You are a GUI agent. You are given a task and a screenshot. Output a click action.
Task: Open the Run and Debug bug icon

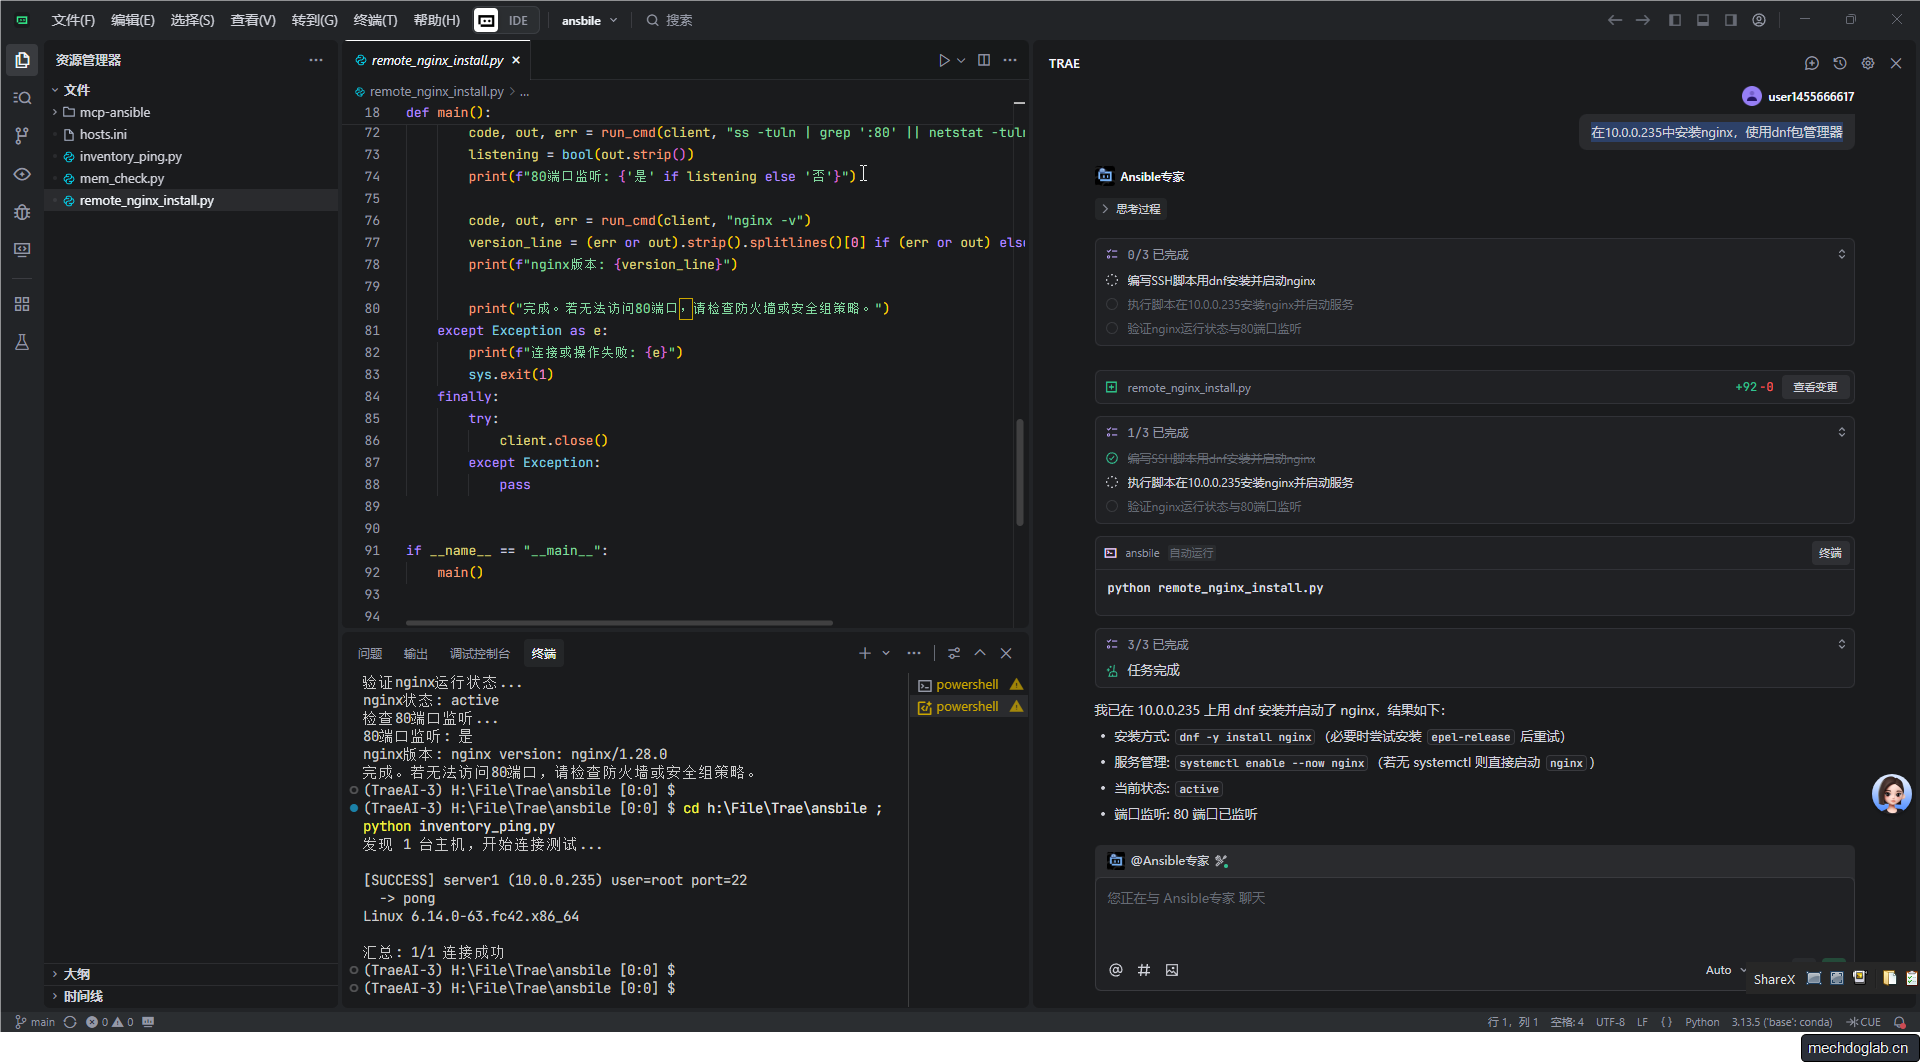click(22, 212)
